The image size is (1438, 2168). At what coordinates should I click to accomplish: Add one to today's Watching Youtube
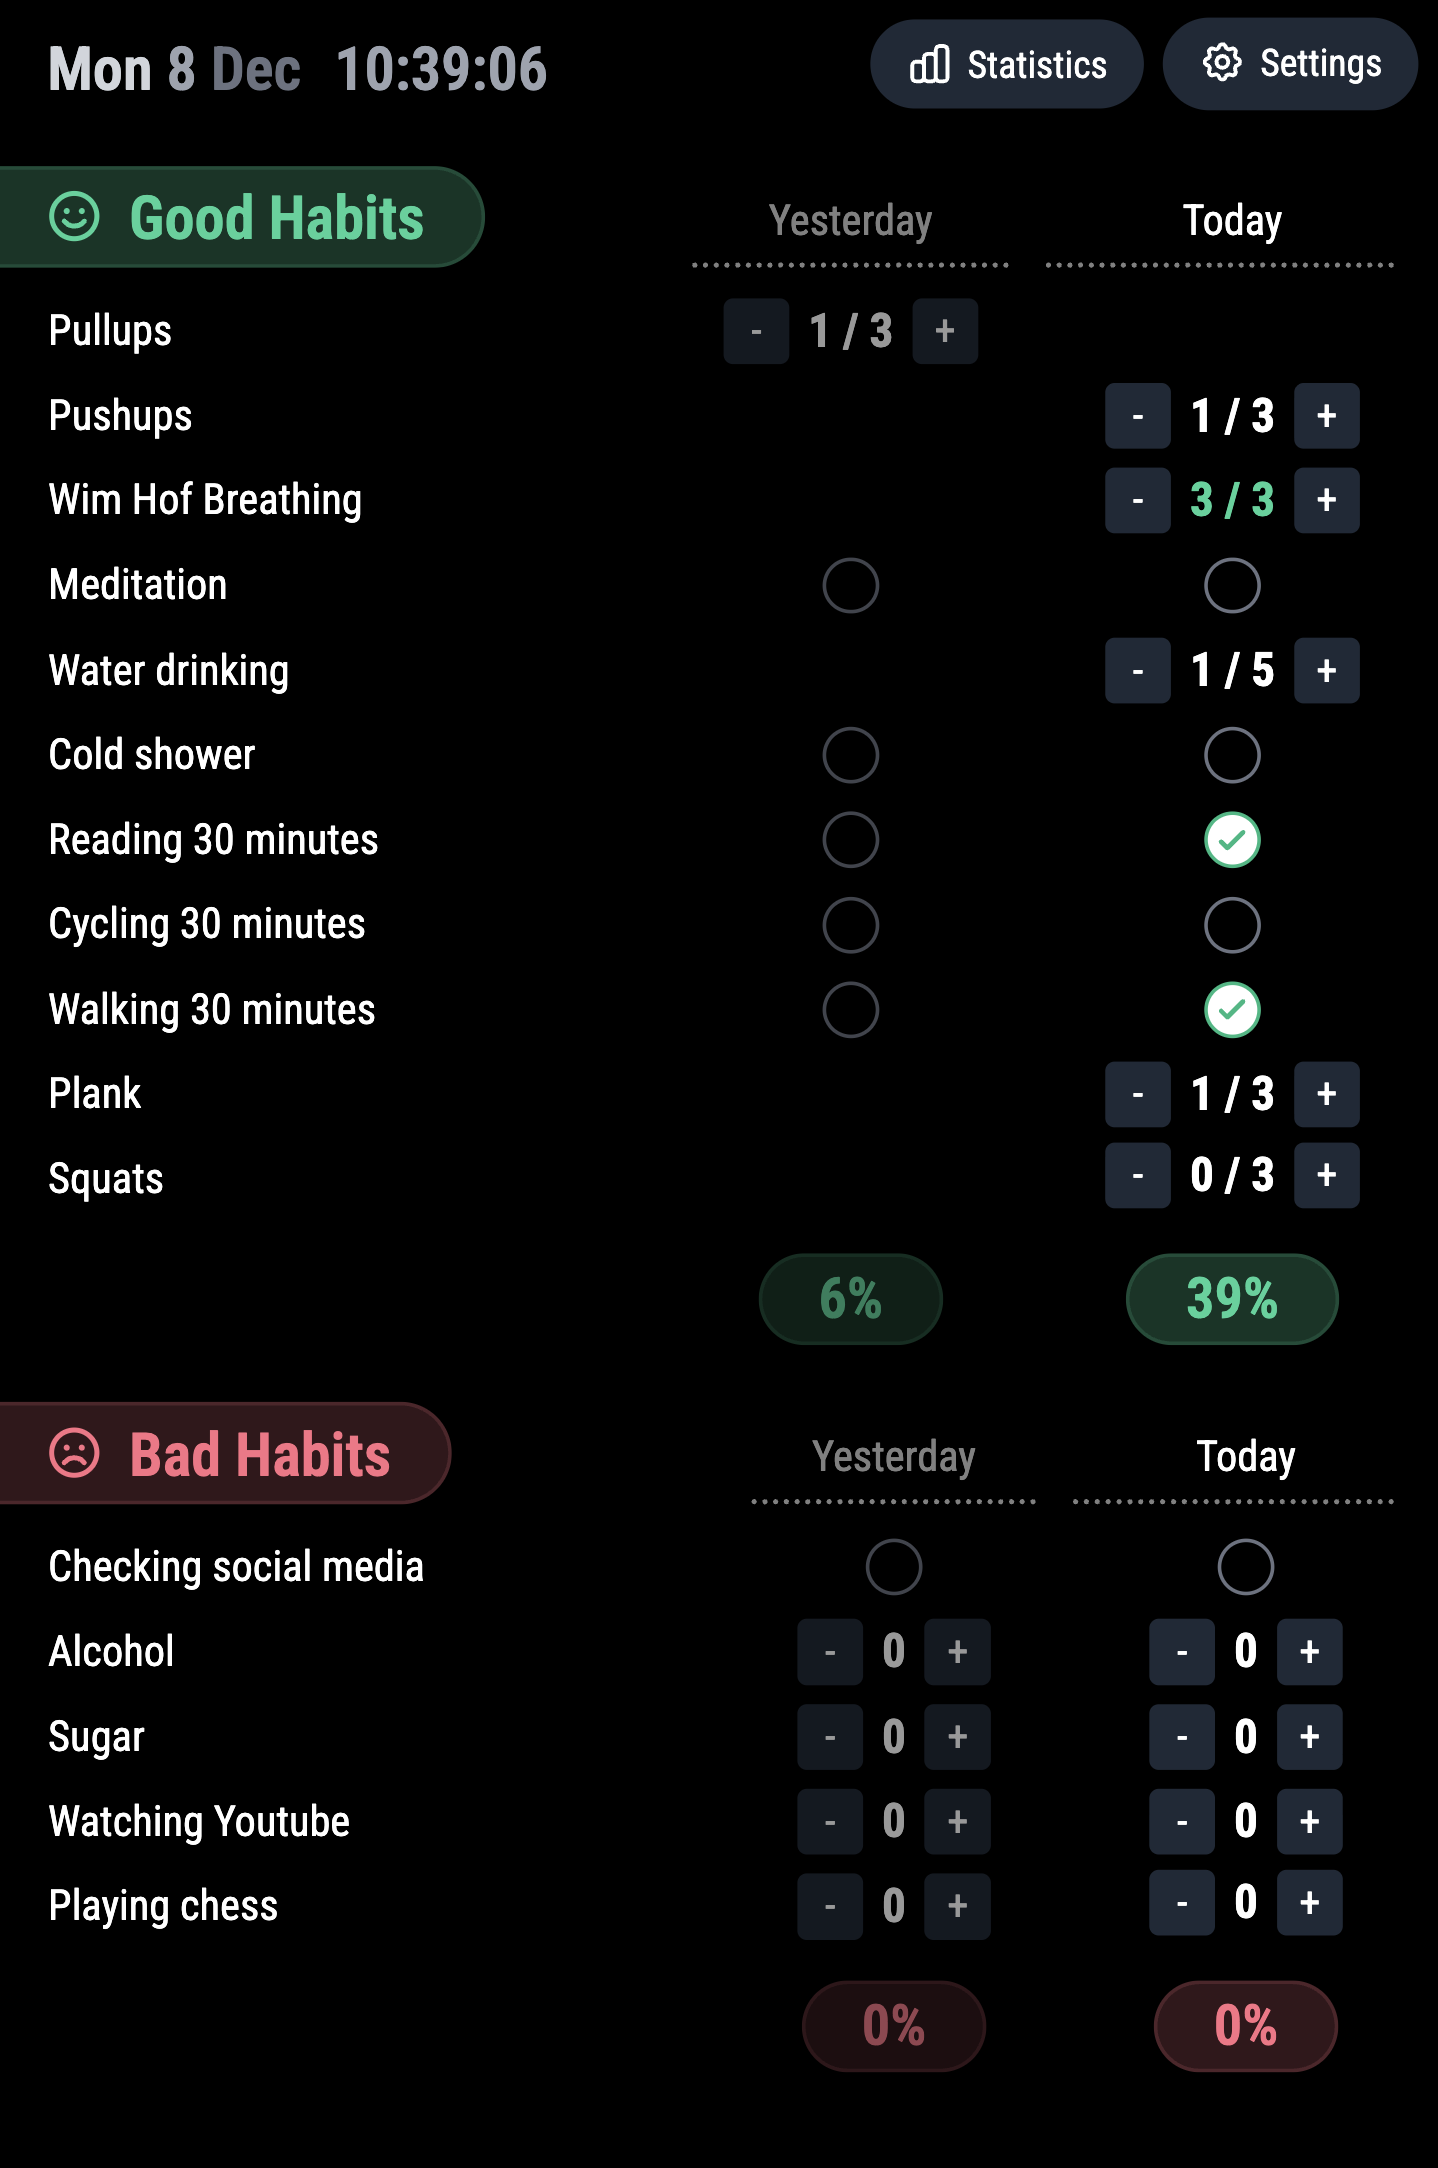[1309, 1821]
